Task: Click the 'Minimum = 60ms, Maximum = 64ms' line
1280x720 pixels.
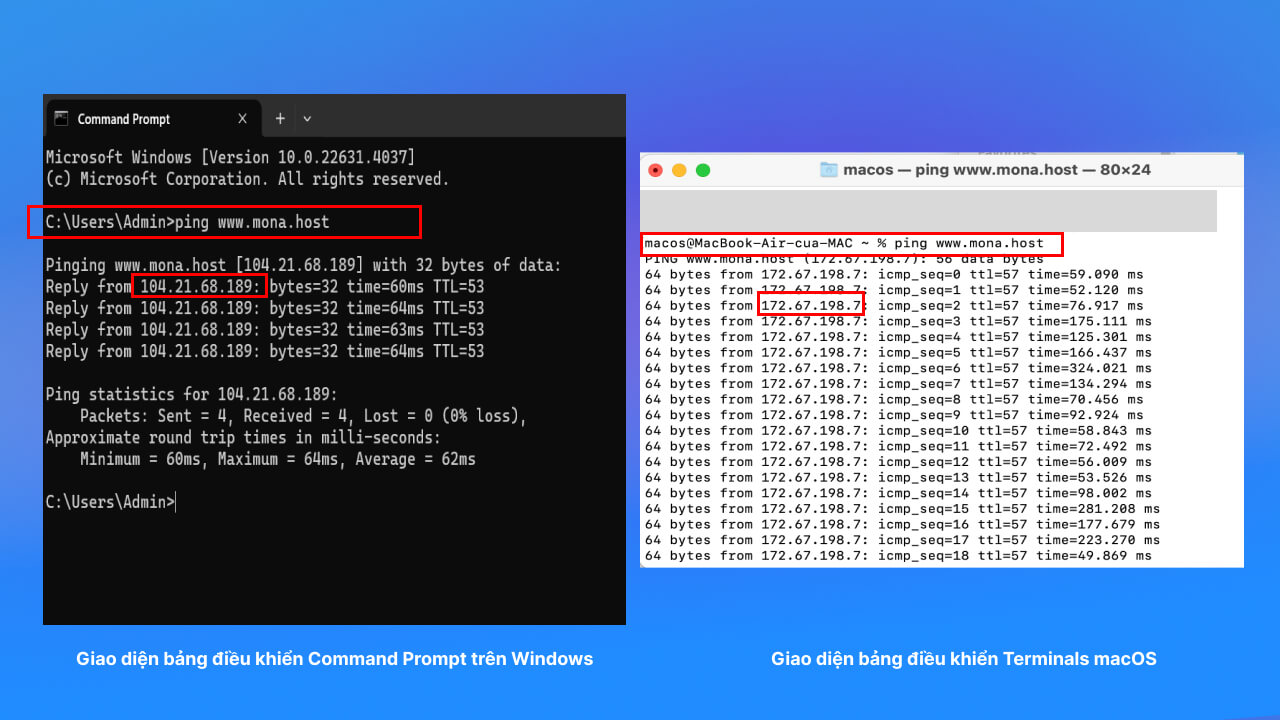Action: (278, 460)
